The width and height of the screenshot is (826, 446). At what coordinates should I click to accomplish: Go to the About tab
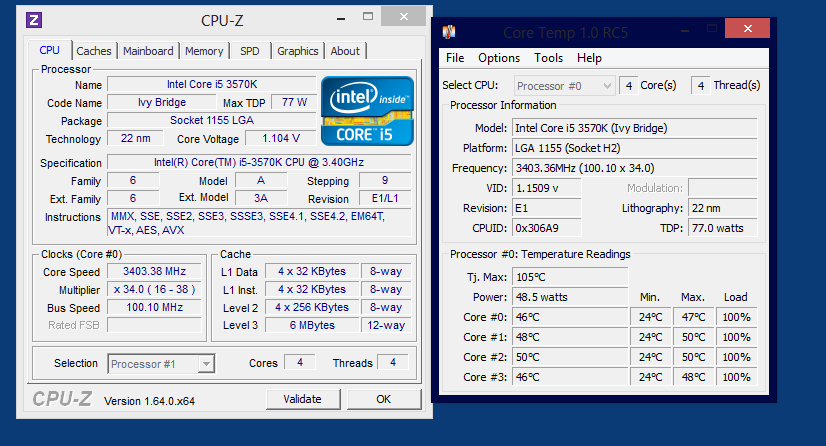(x=345, y=51)
